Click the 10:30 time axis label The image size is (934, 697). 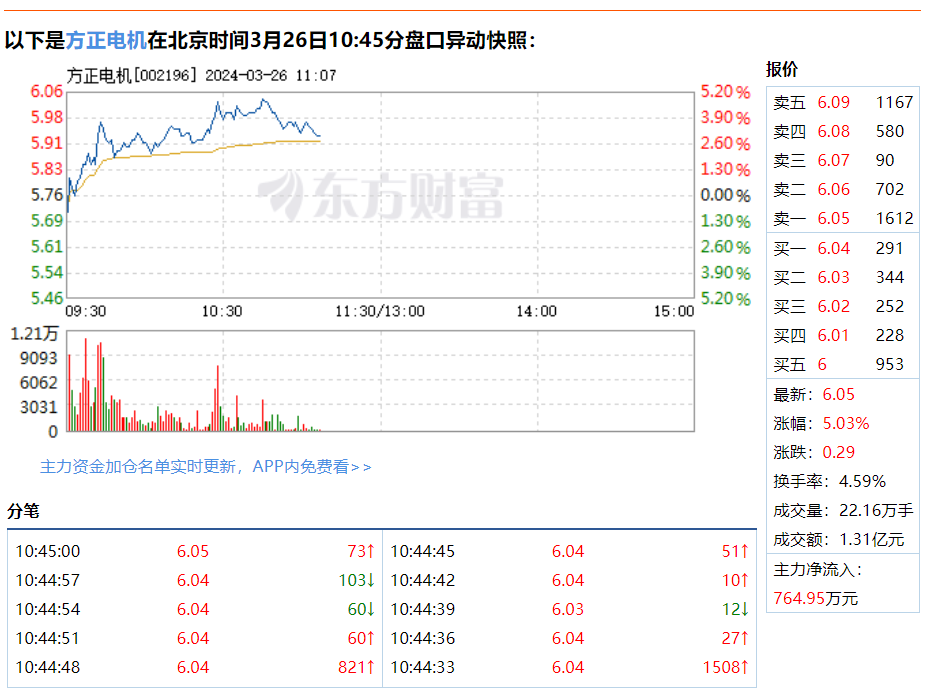[222, 311]
